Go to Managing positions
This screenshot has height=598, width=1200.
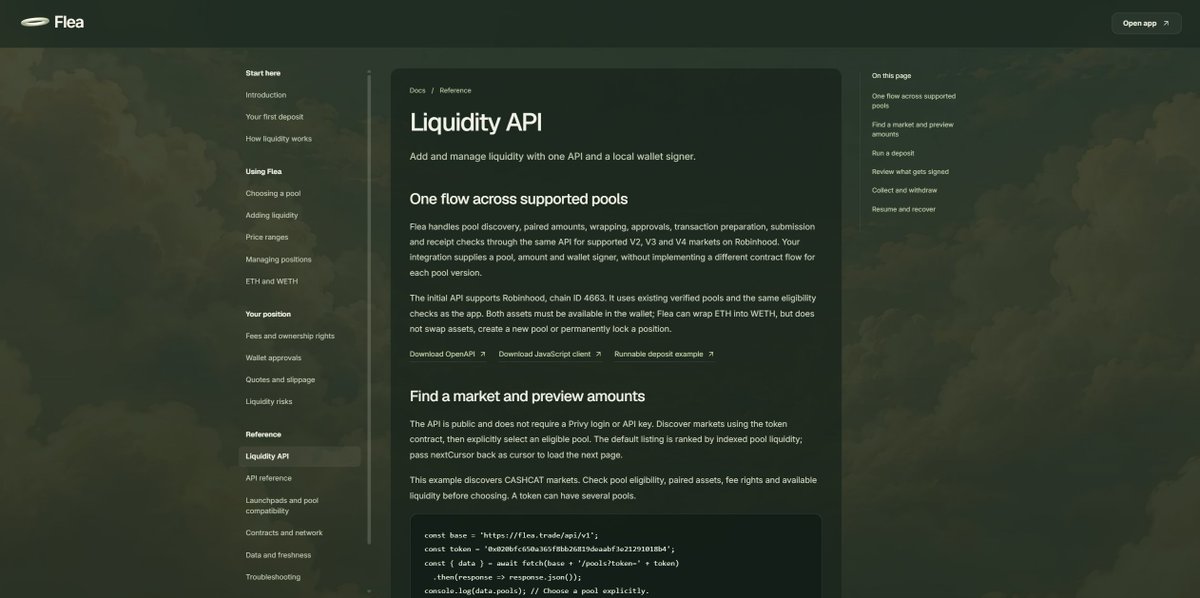coord(279,259)
